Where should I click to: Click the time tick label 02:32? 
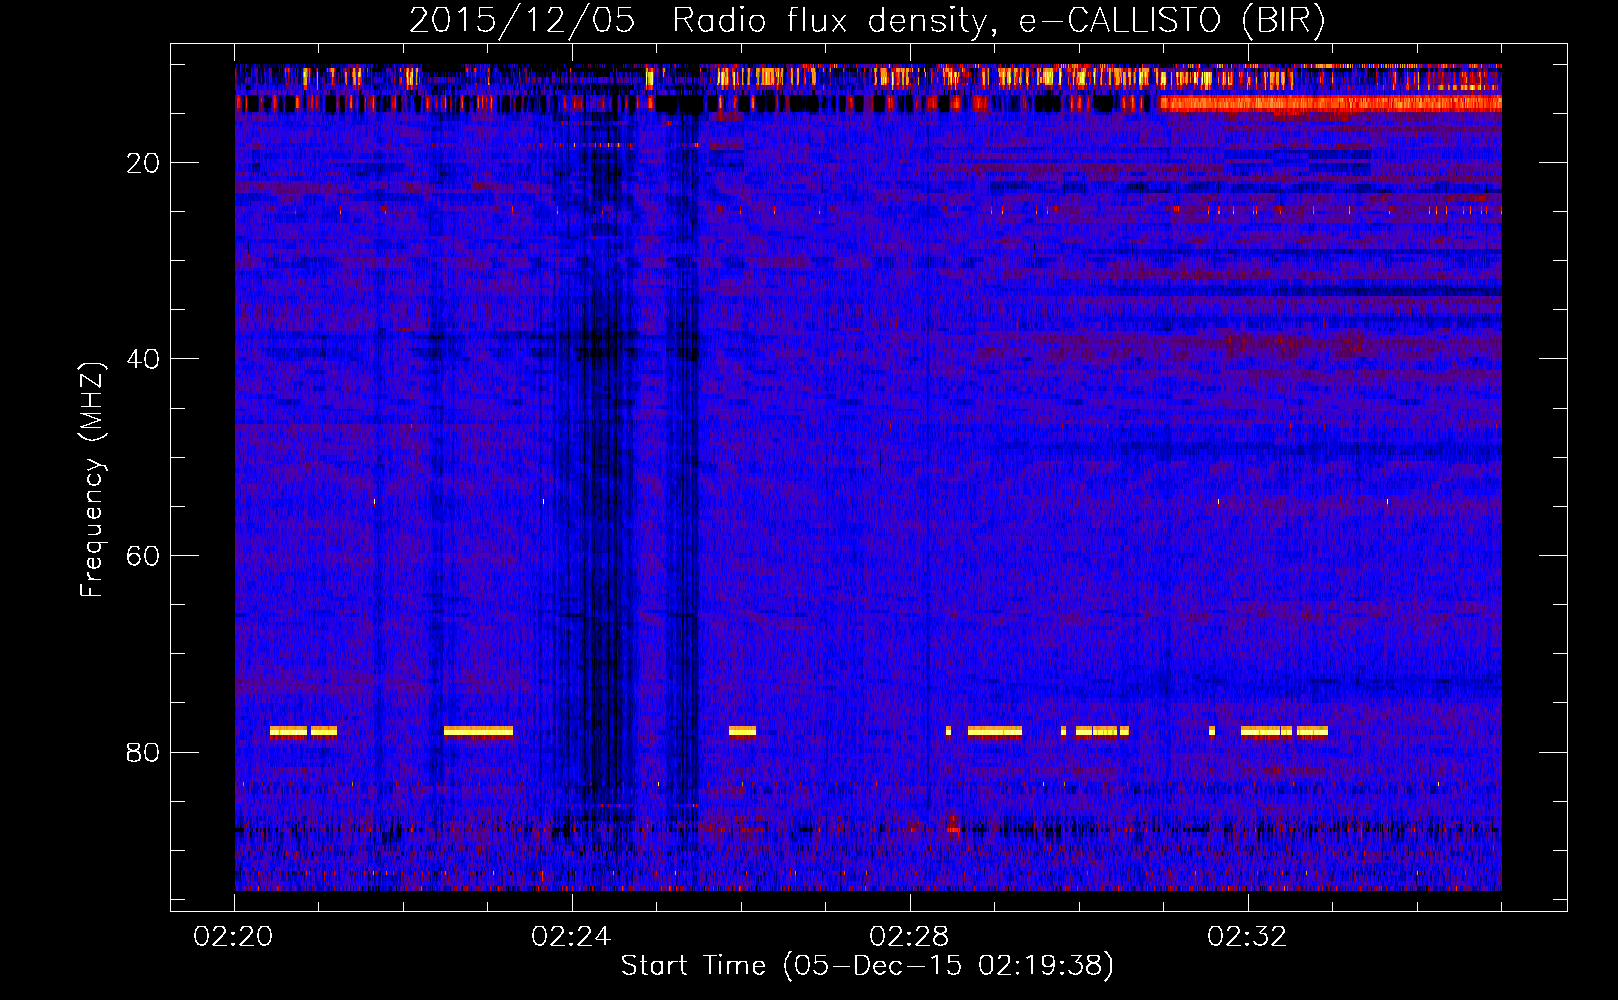click(x=1247, y=937)
